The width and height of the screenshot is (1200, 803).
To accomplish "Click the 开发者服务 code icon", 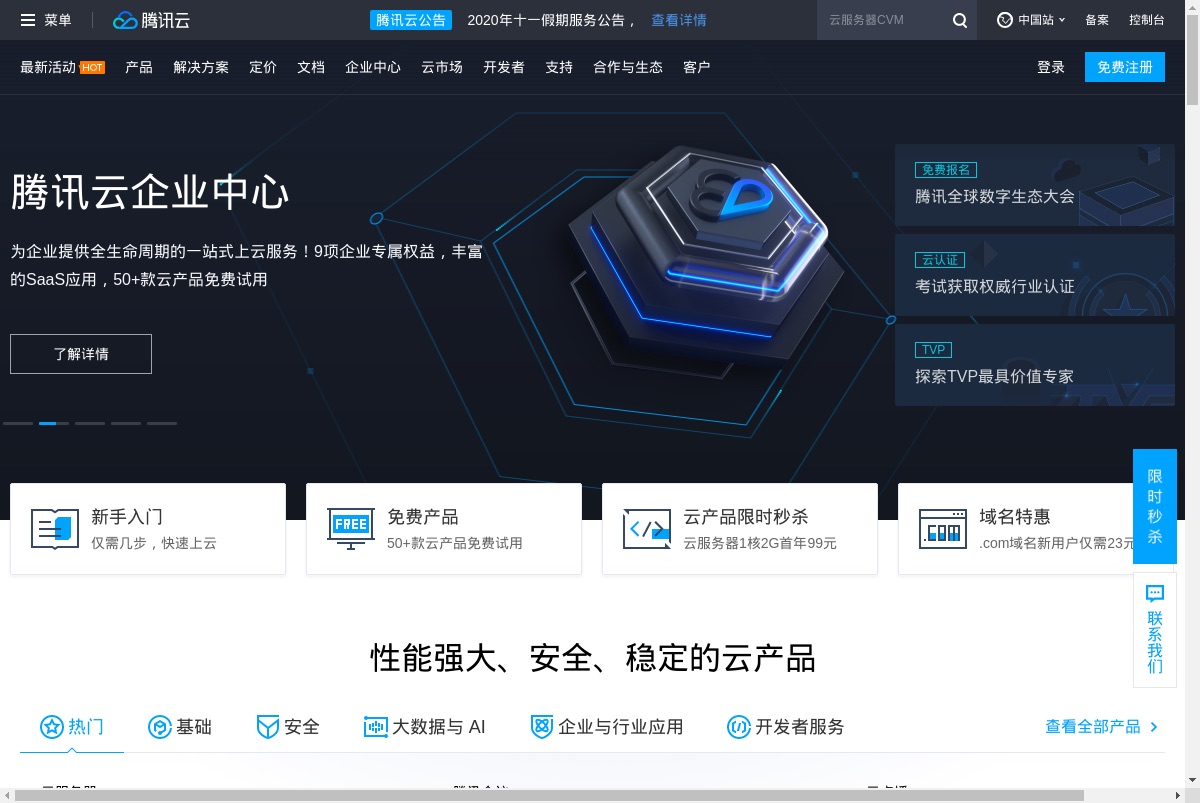I will (x=738, y=727).
